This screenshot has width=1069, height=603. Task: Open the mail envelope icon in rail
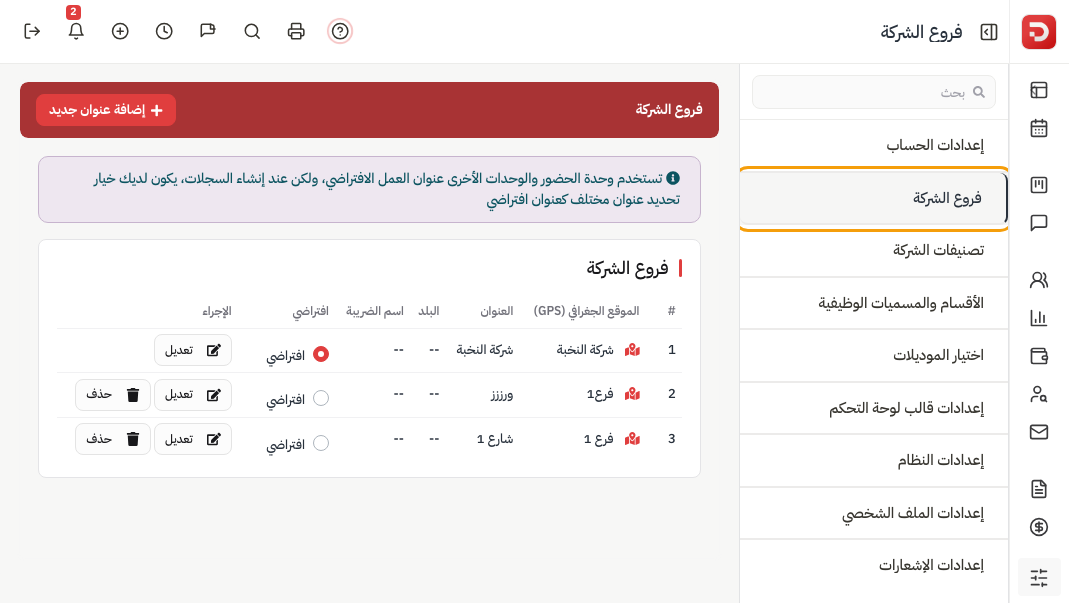point(1038,432)
